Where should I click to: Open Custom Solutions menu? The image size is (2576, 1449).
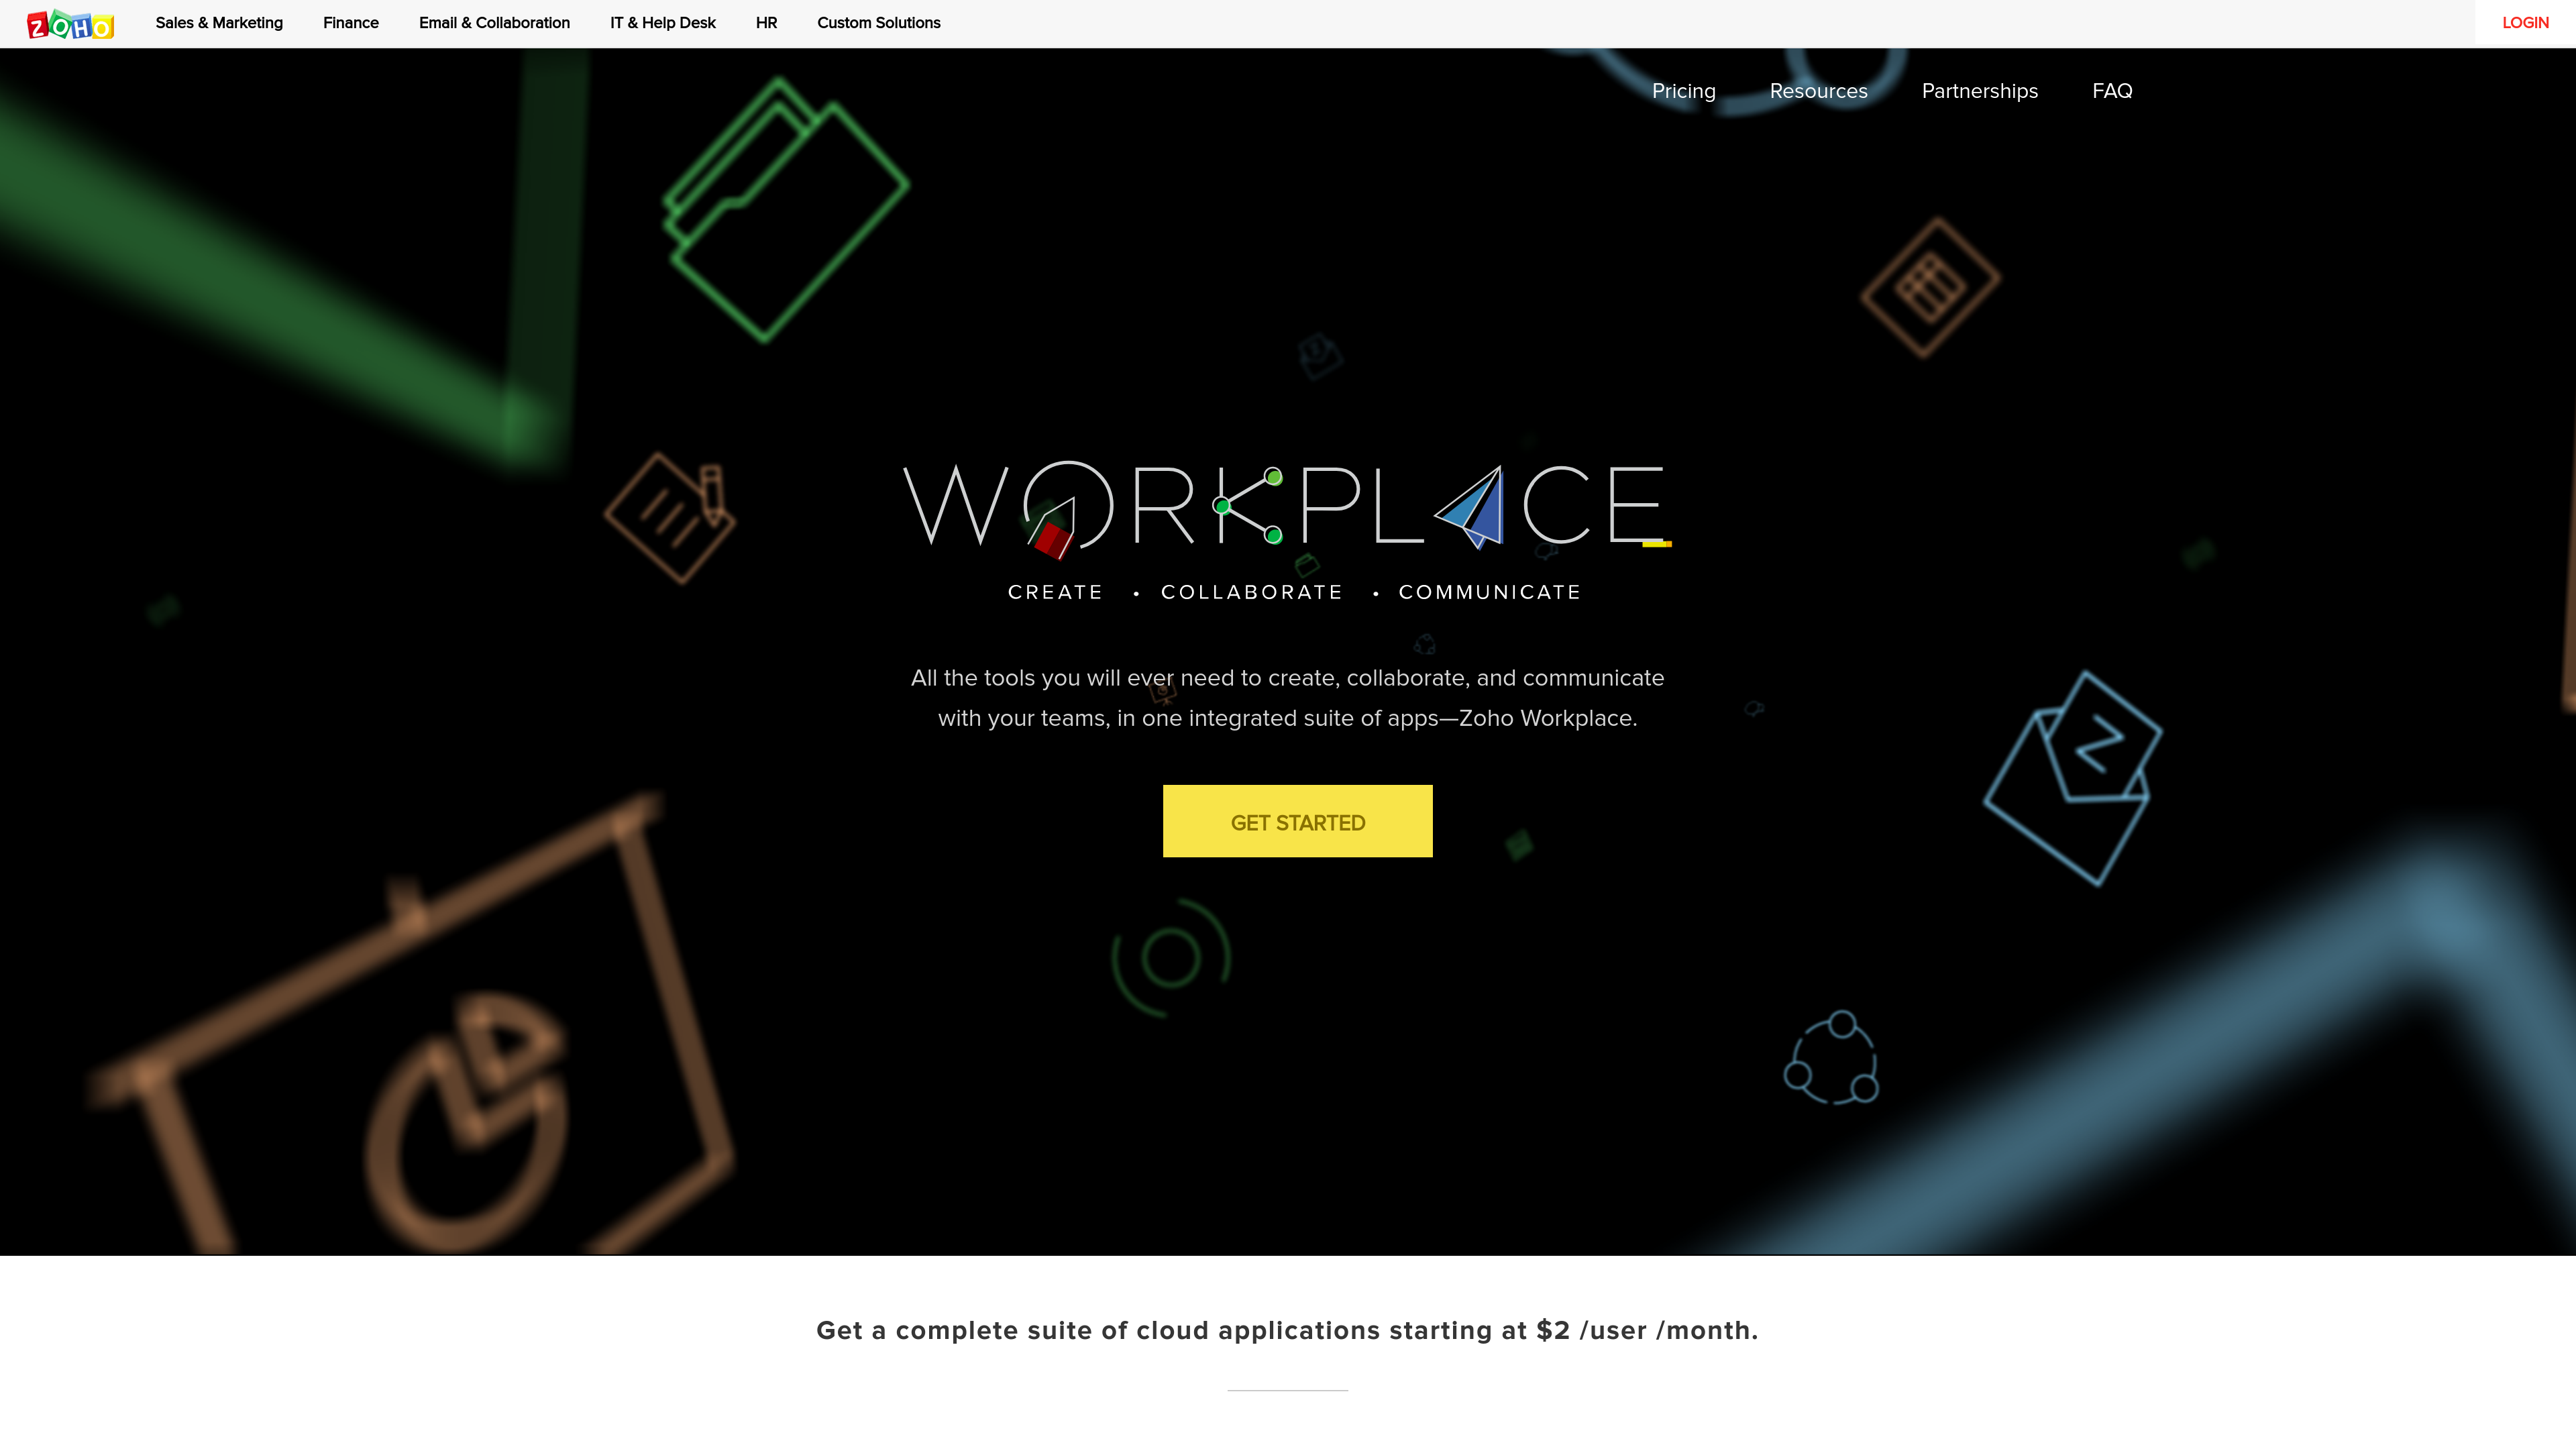tap(878, 23)
